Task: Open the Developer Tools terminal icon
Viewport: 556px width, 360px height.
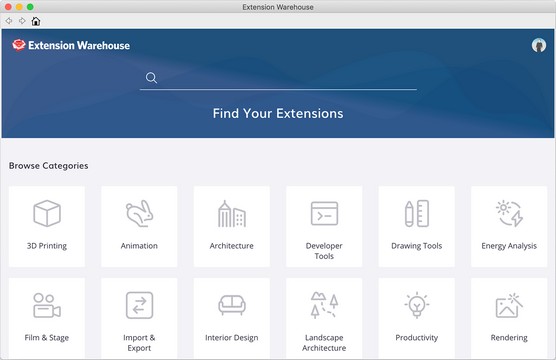Action: 324,214
